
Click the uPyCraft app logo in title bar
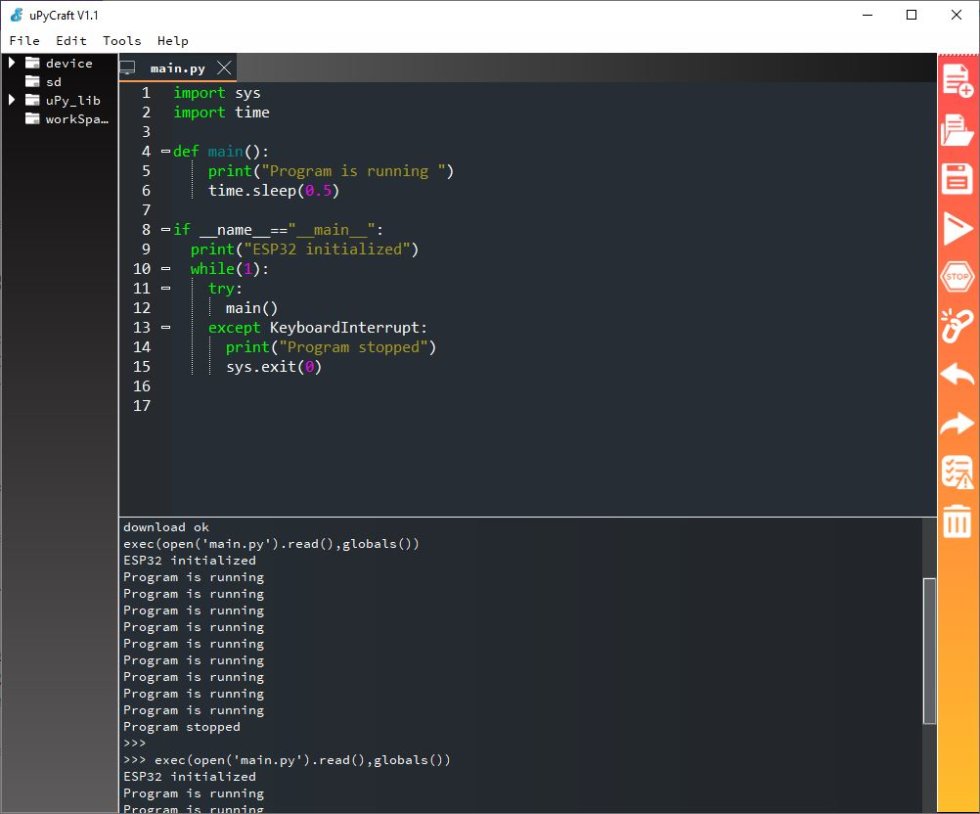point(16,15)
